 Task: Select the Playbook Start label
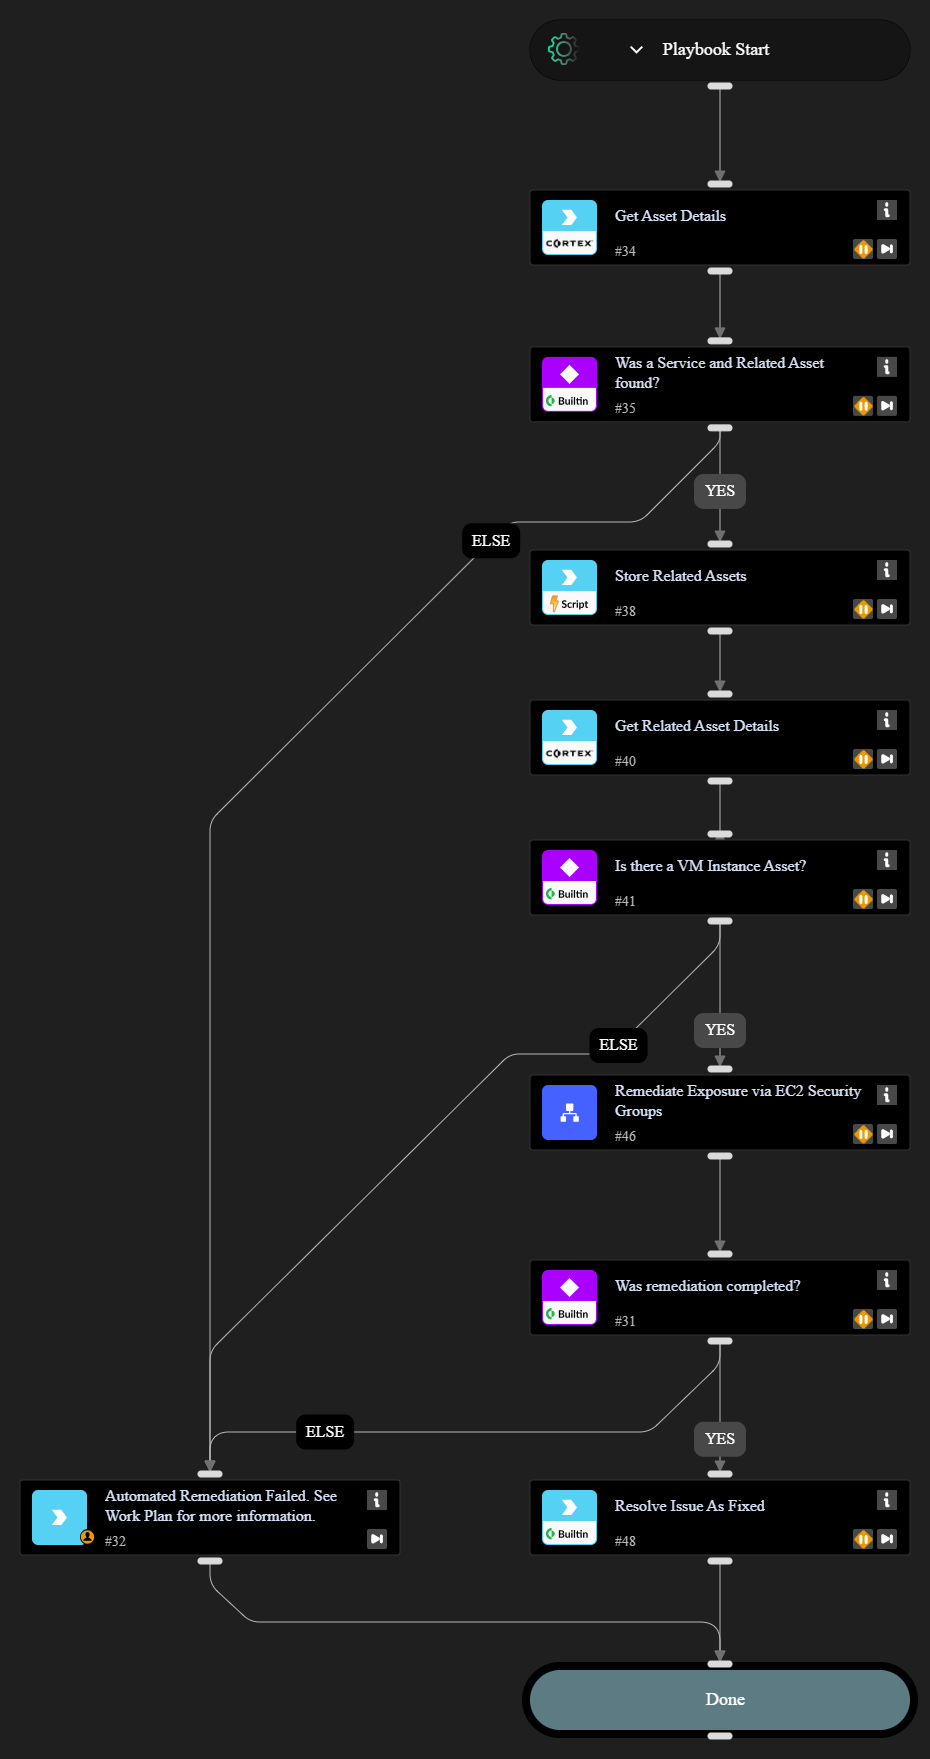pyautogui.click(x=715, y=49)
